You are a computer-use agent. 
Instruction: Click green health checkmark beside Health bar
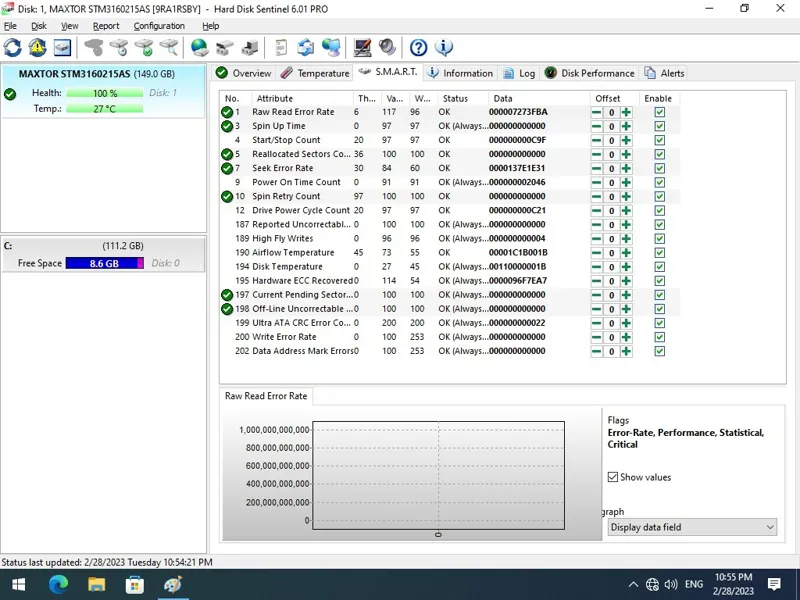point(10,94)
